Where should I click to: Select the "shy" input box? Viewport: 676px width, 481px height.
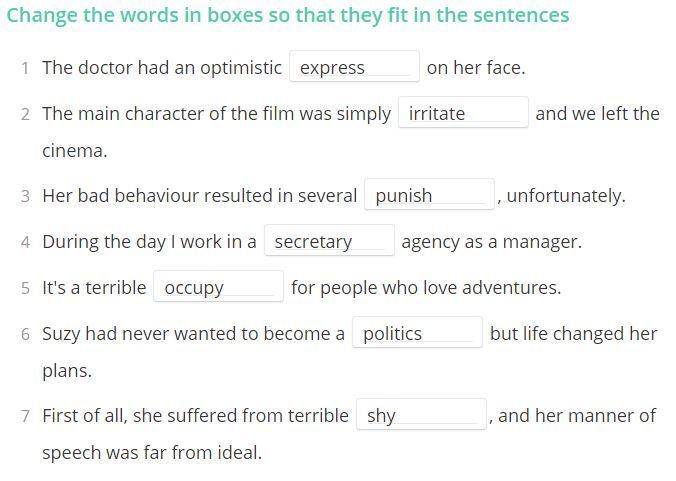(x=421, y=416)
